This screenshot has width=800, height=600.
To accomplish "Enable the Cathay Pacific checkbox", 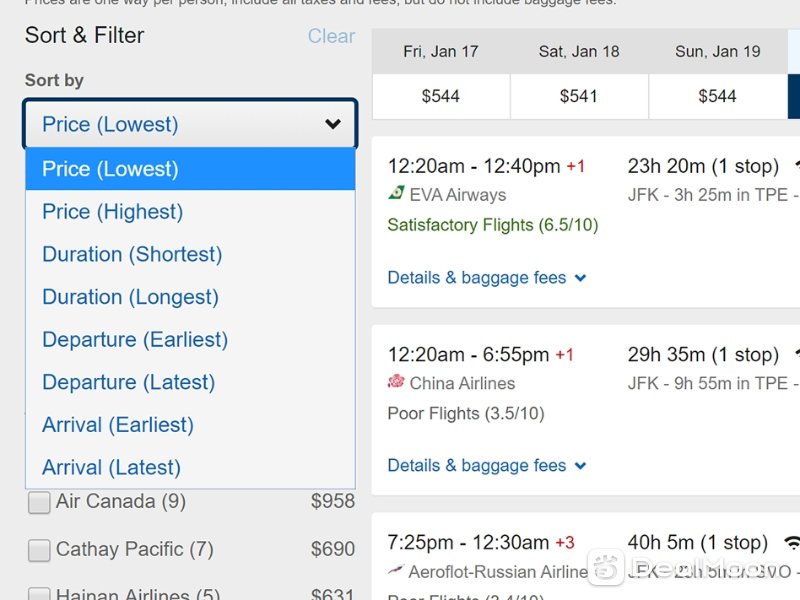I will 39,550.
